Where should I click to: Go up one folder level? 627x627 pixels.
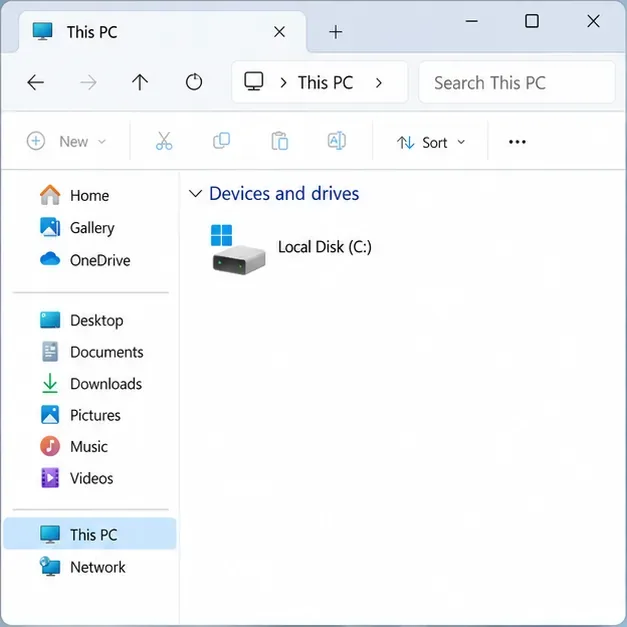point(140,82)
